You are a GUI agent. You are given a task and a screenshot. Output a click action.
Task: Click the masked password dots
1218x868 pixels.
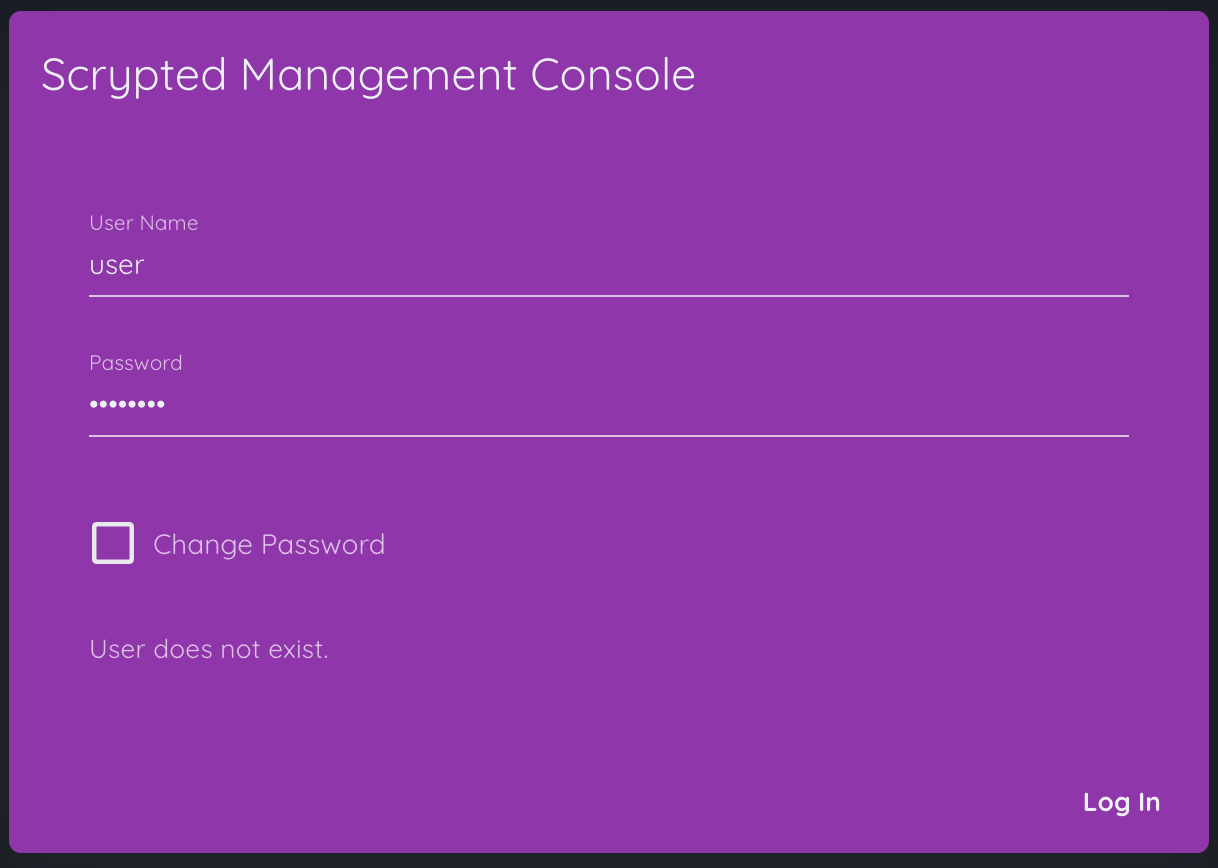pyautogui.click(x=126, y=404)
